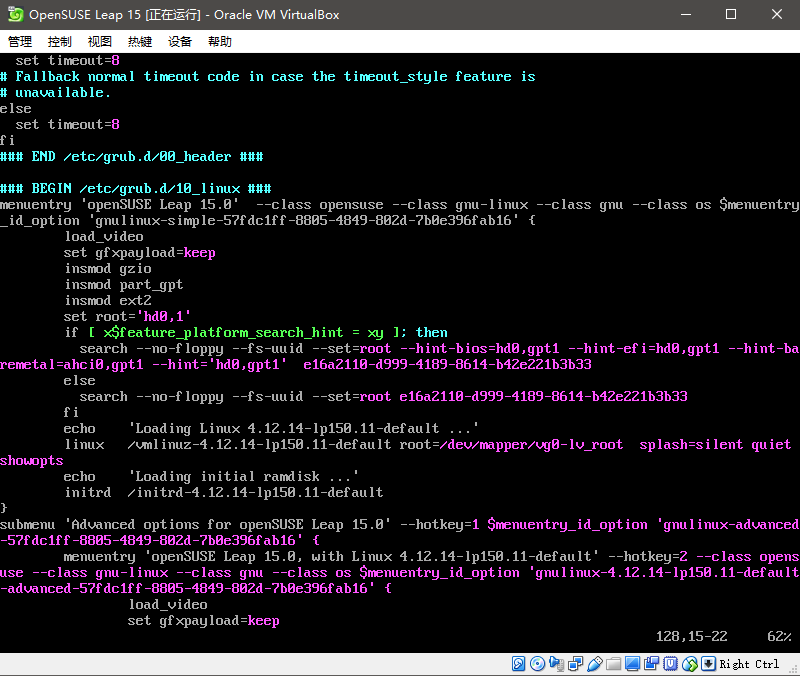Click the cursor position '128,15-22' indicator
This screenshot has width=800, height=676.
691,636
